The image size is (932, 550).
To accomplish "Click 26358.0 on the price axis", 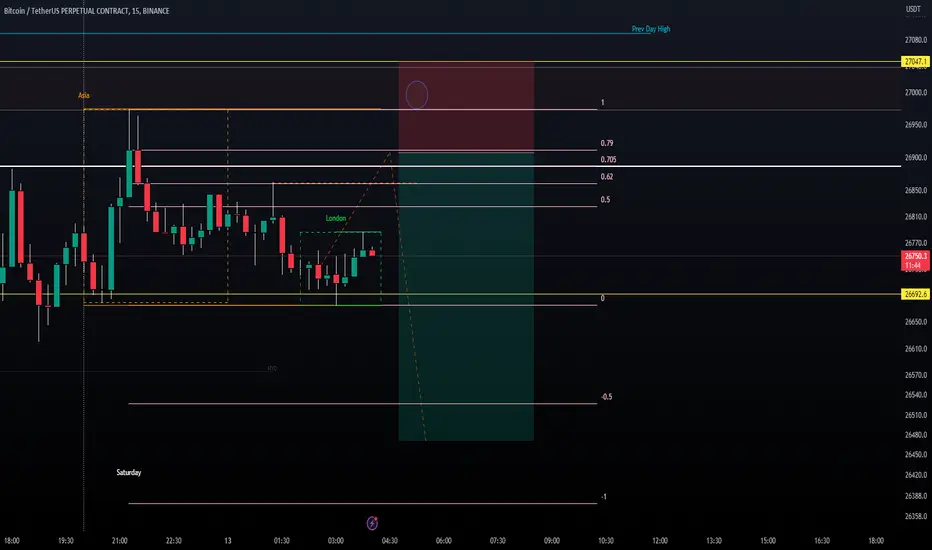I will coord(916,516).
